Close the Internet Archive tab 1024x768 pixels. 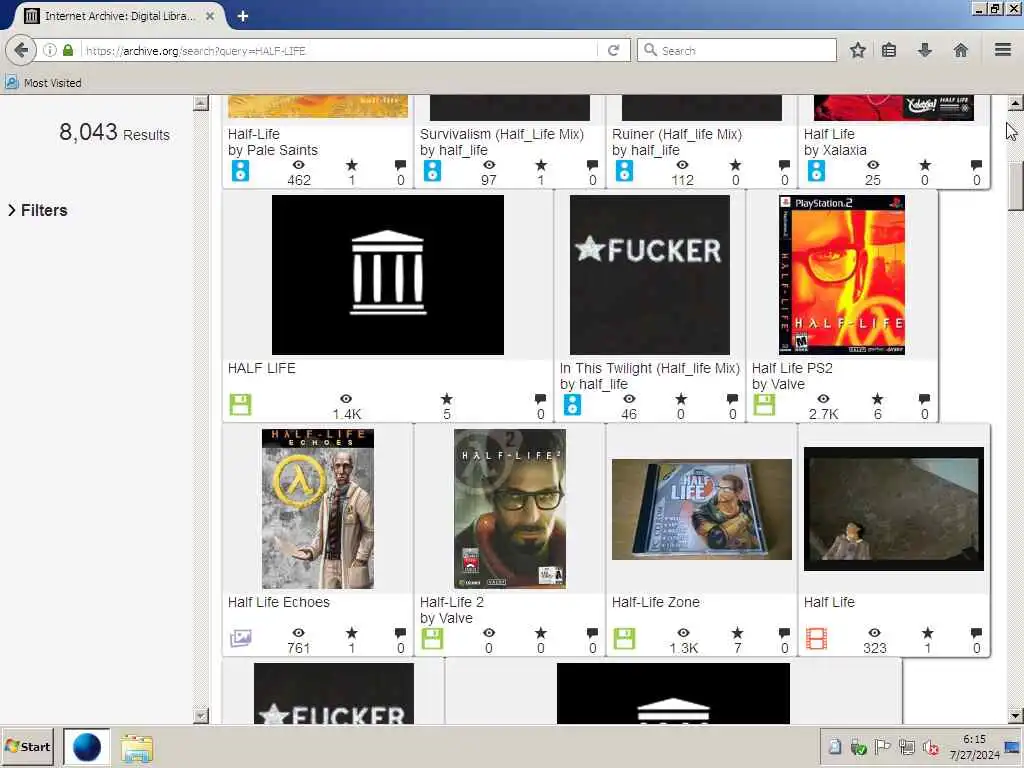click(x=210, y=16)
